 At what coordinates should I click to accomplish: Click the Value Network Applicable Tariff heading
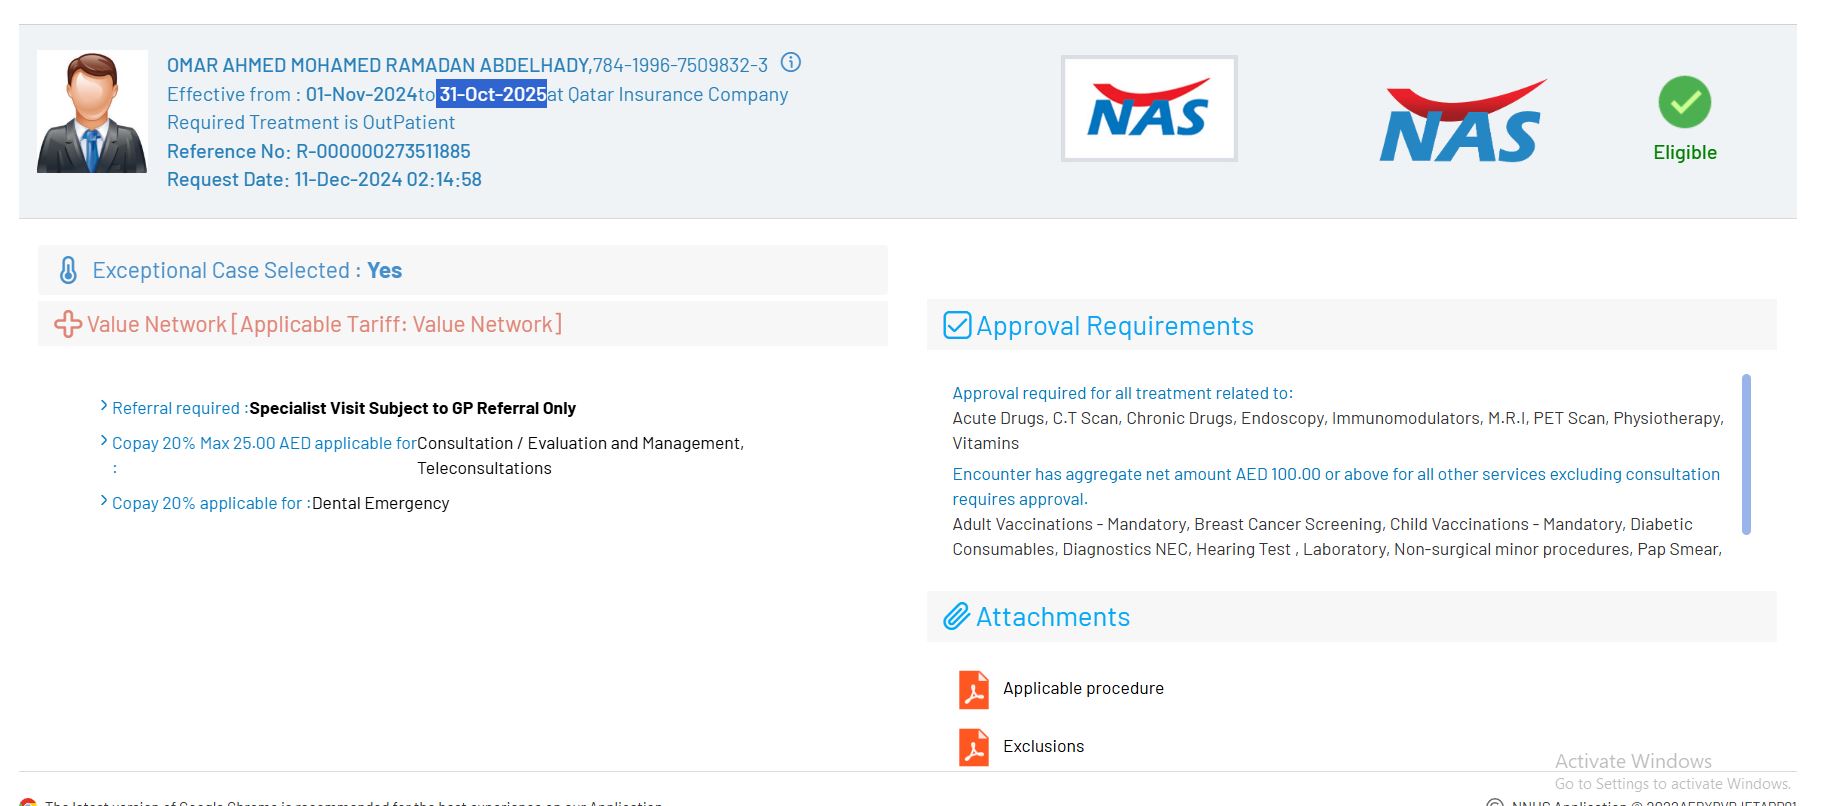[x=325, y=324]
